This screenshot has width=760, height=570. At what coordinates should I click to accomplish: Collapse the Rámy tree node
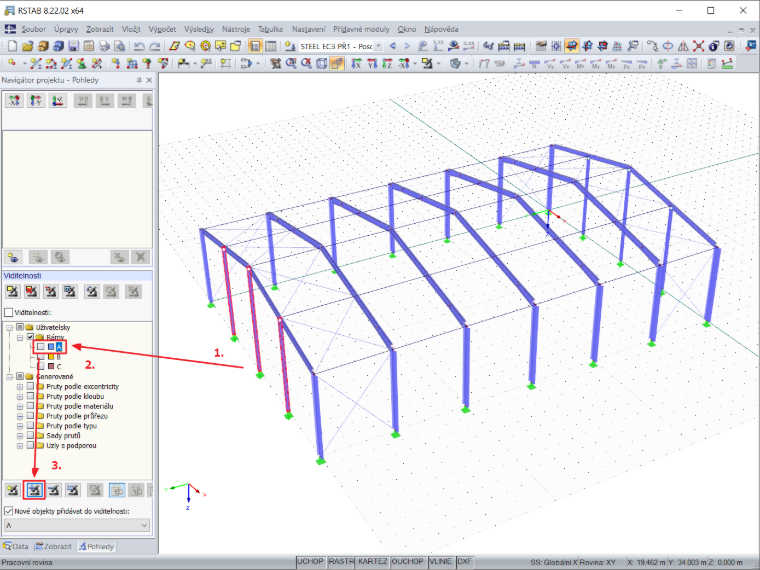[20, 337]
